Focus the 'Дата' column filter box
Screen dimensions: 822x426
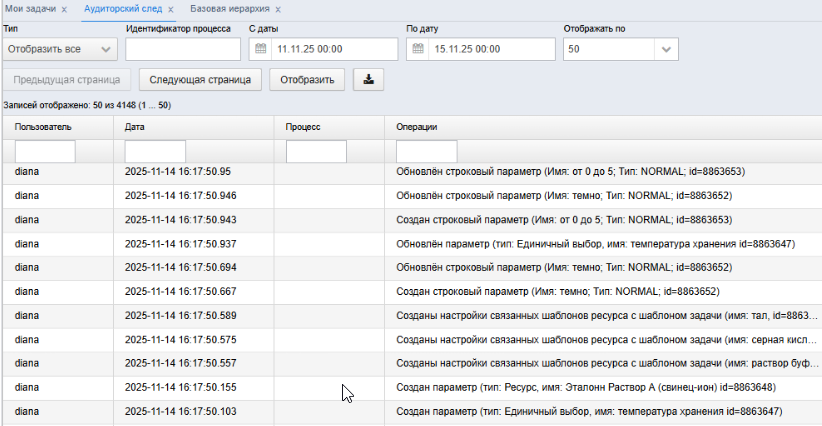click(155, 151)
